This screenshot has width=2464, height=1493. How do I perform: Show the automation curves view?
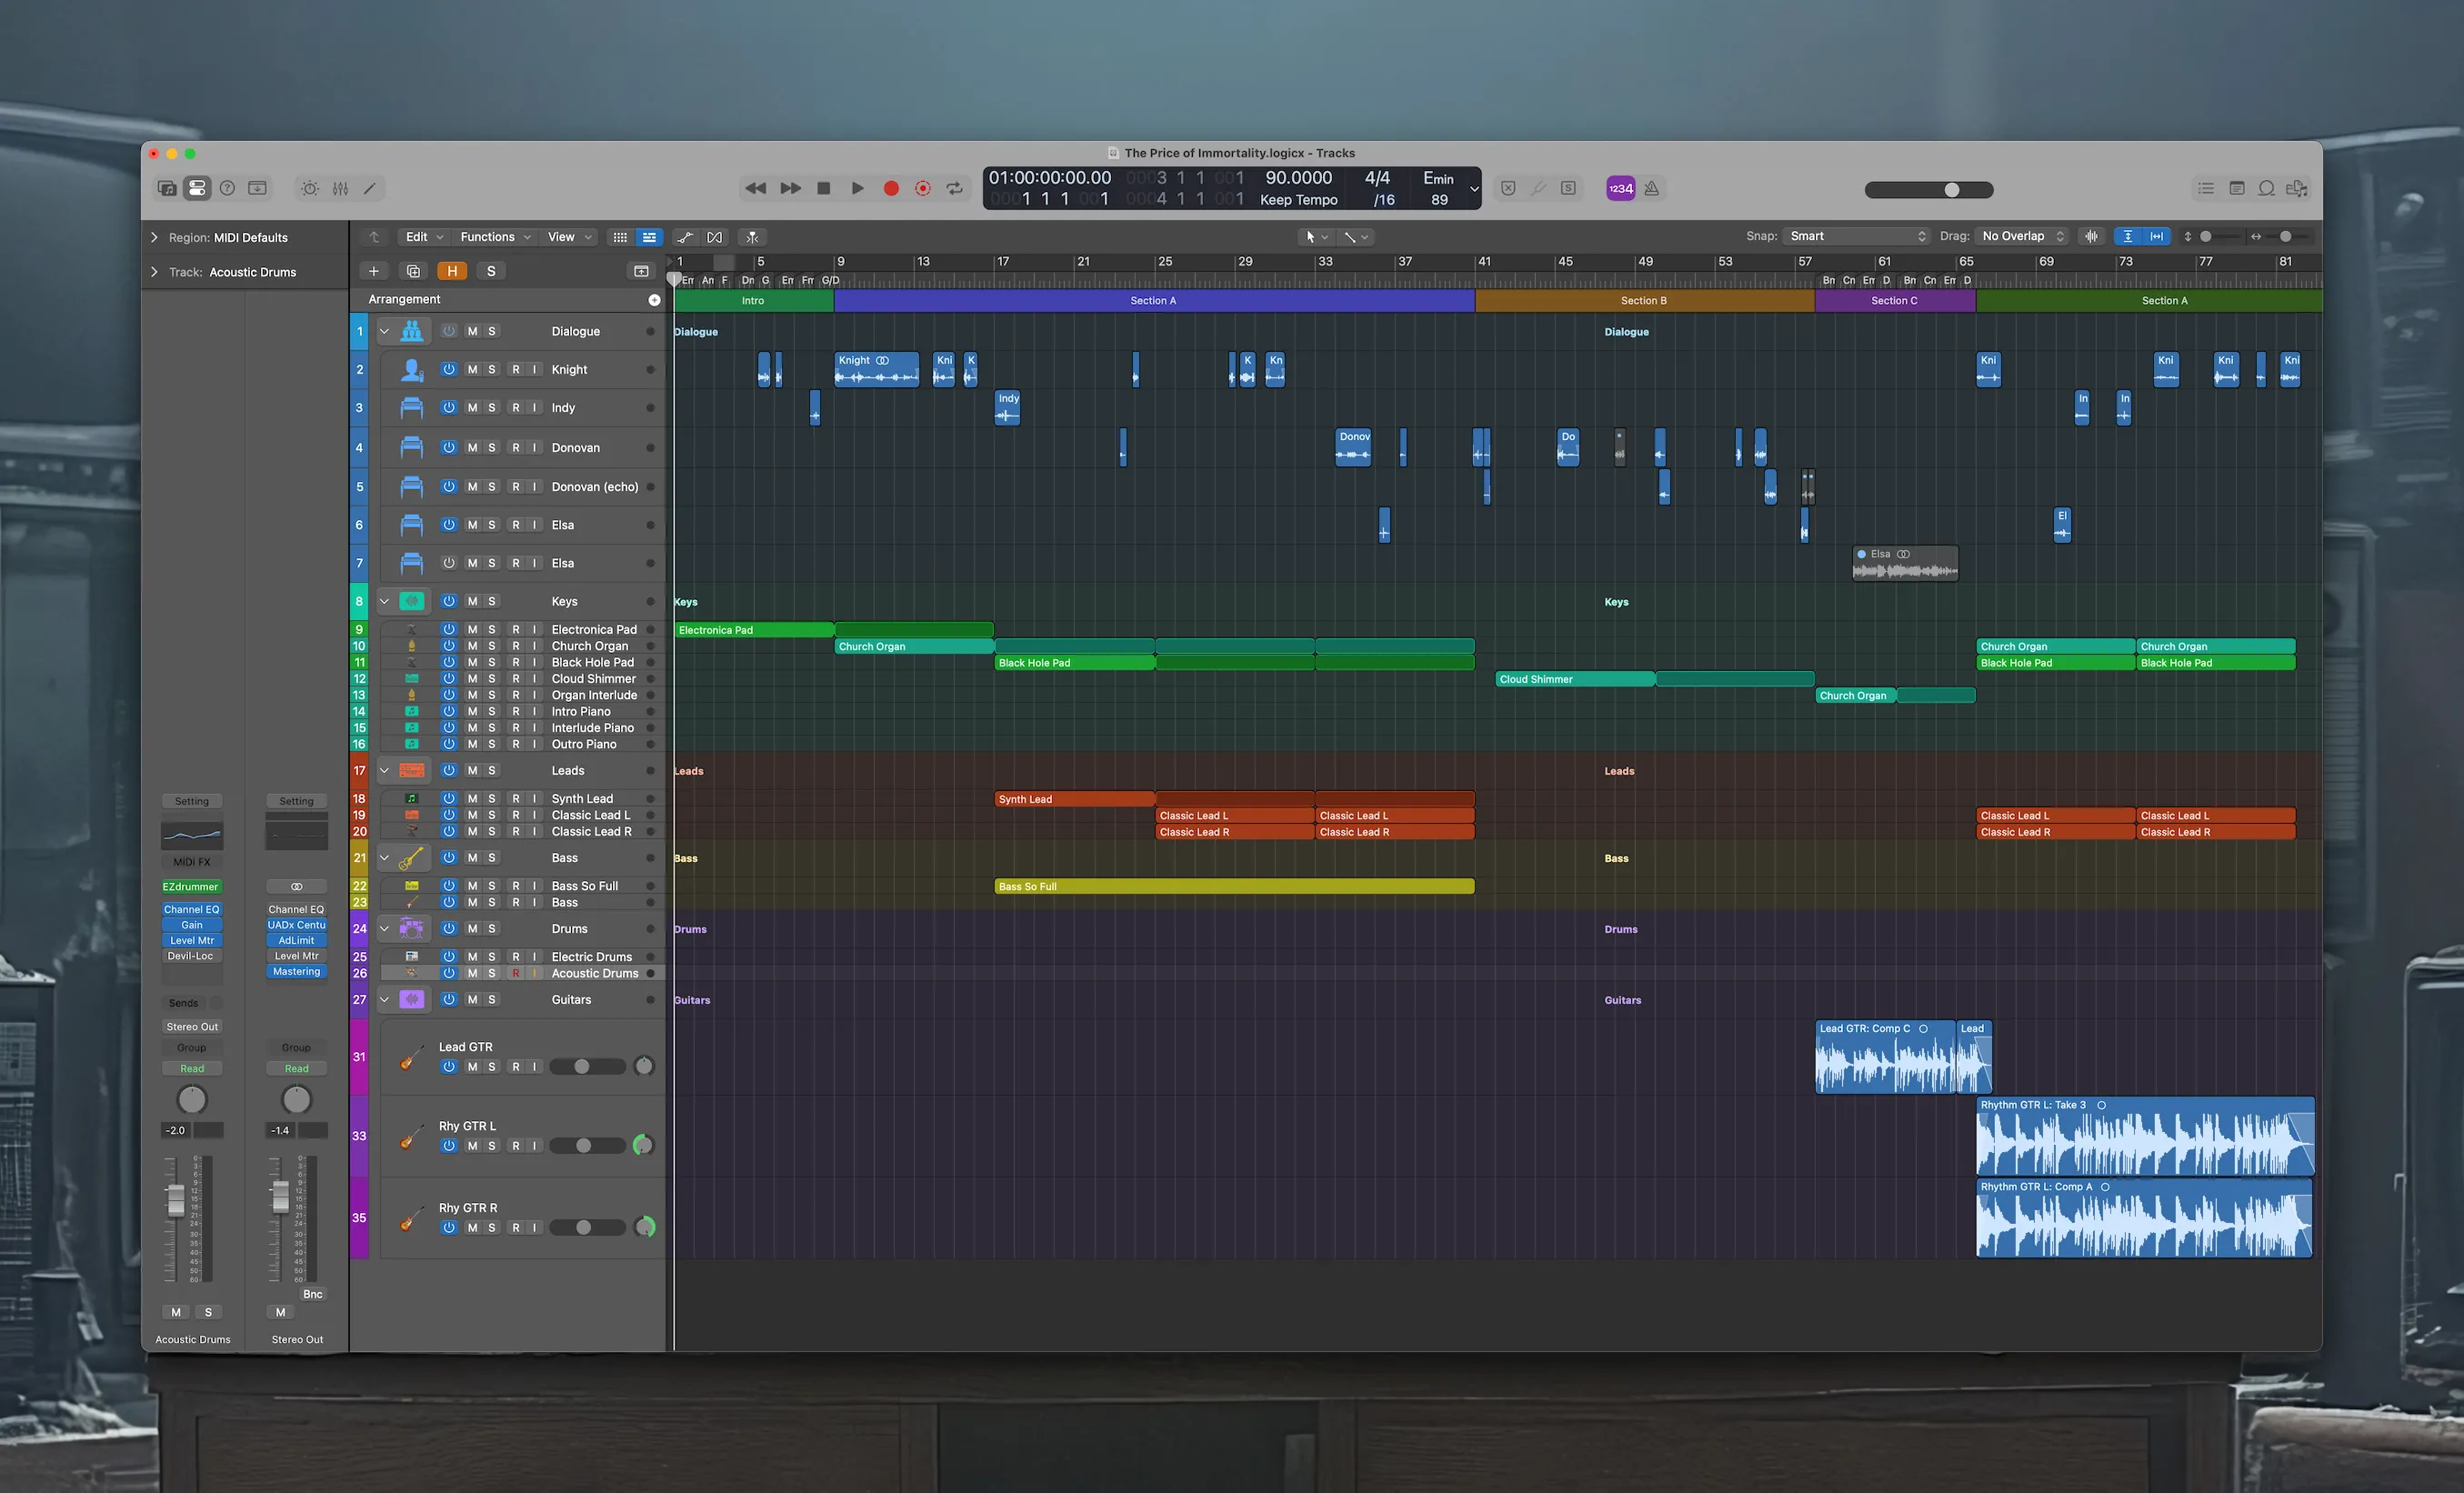[686, 237]
